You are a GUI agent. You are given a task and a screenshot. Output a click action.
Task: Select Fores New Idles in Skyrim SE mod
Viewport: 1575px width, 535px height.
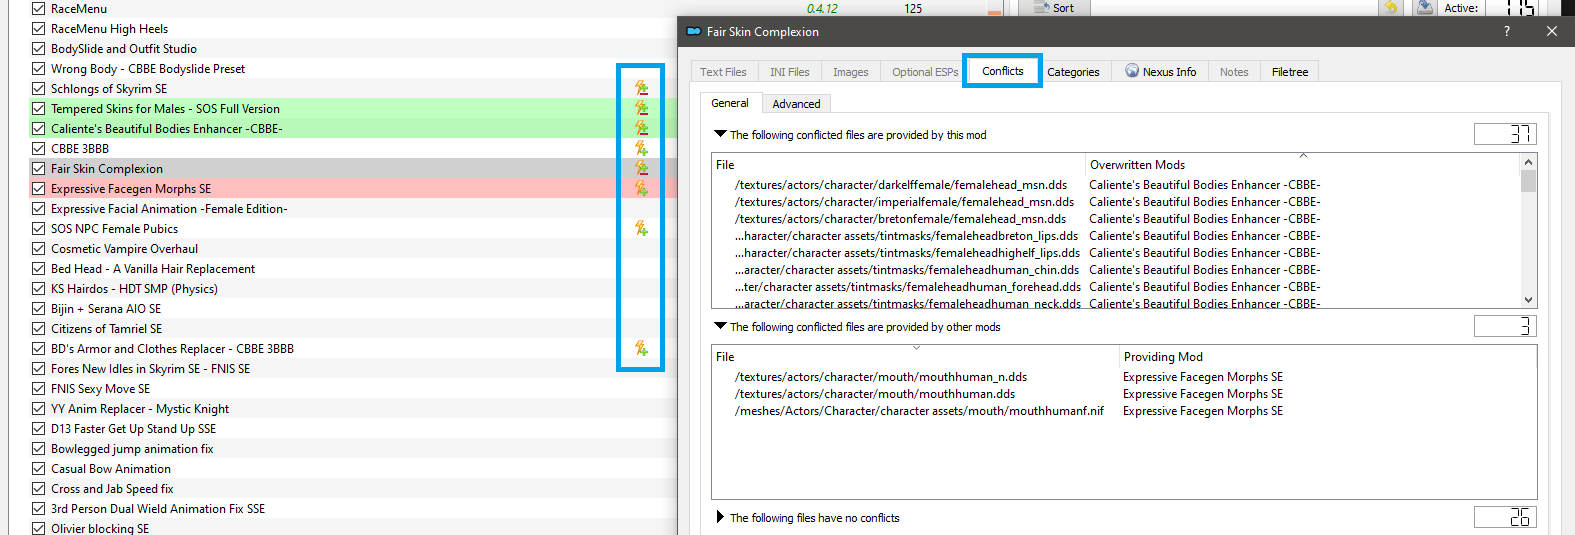353,368
